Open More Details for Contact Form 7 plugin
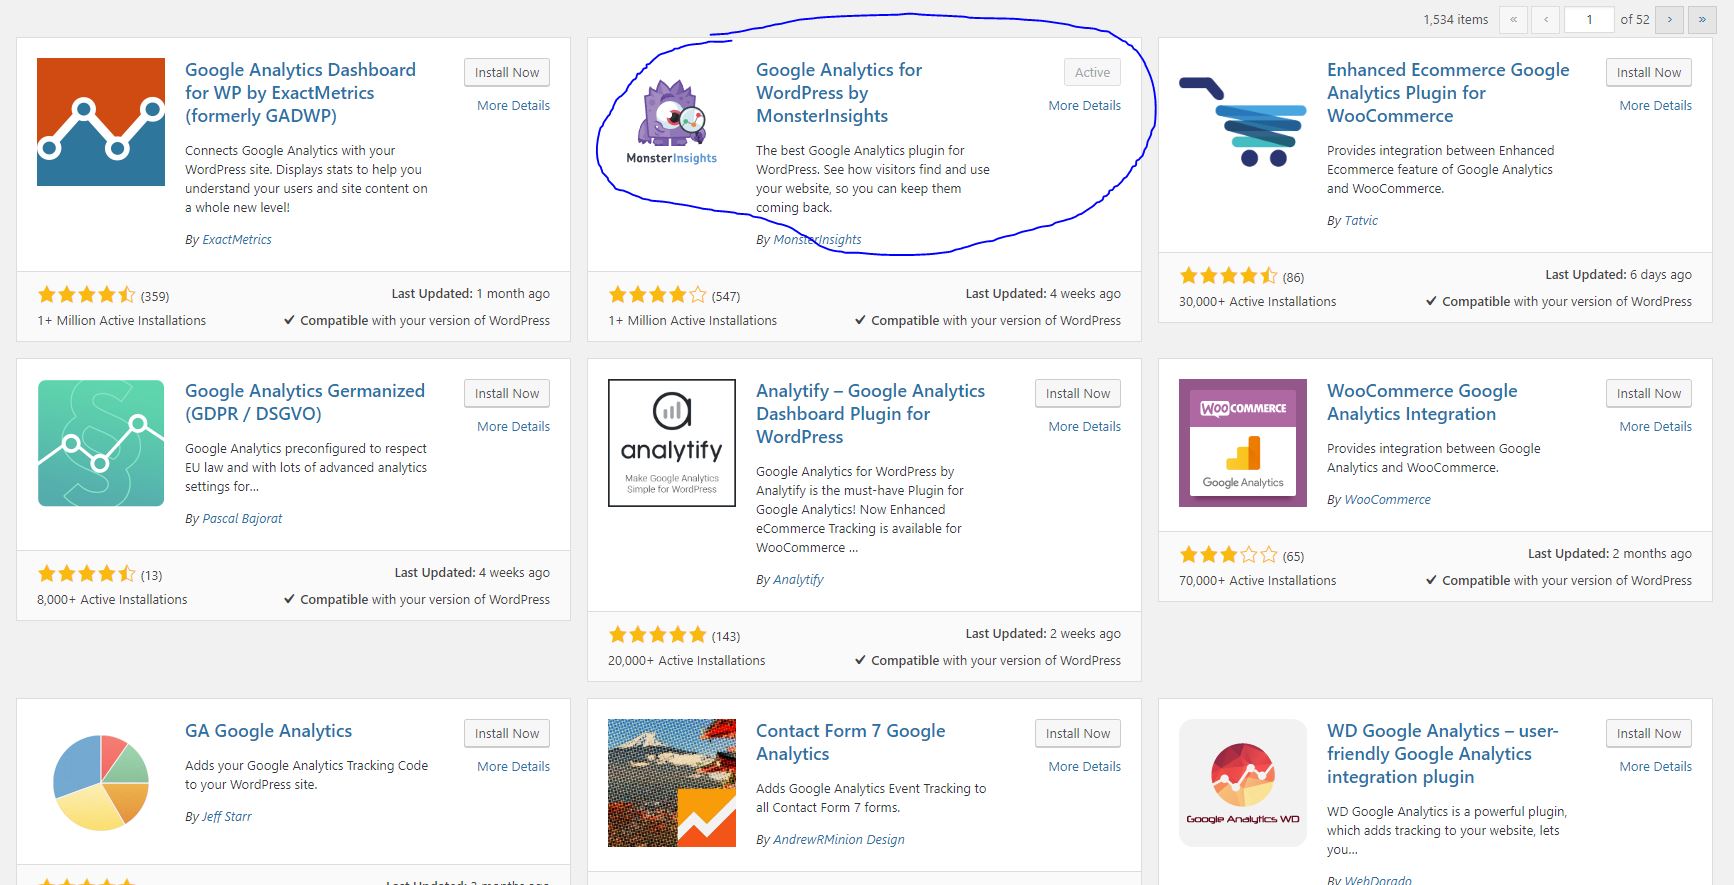Viewport: 1734px width, 885px height. [1084, 766]
